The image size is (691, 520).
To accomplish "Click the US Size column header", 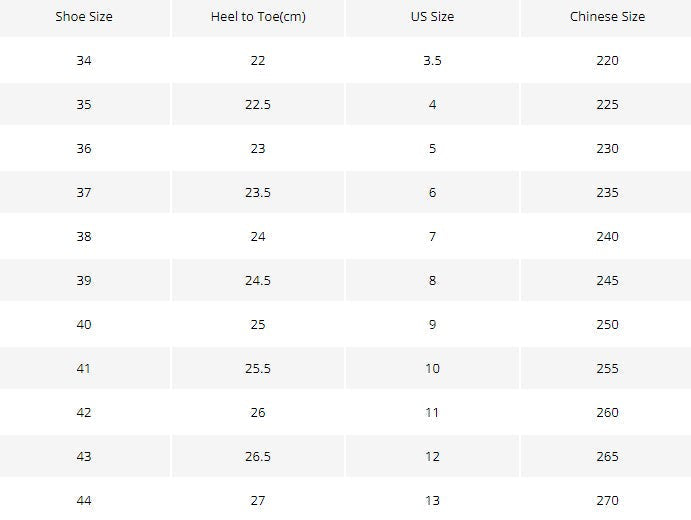I will pos(432,17).
